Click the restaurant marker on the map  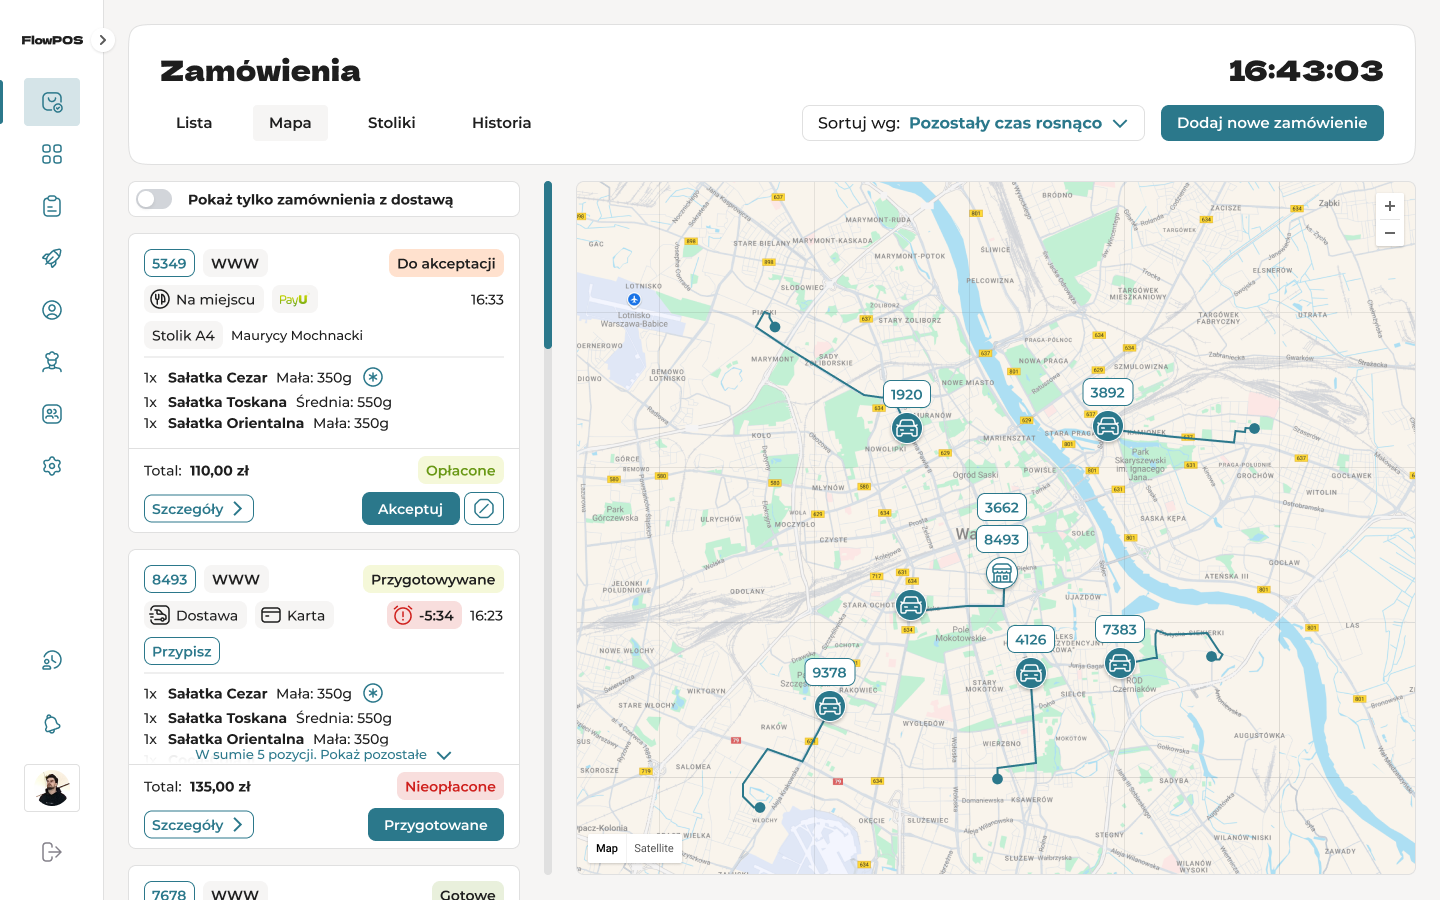tap(1001, 573)
